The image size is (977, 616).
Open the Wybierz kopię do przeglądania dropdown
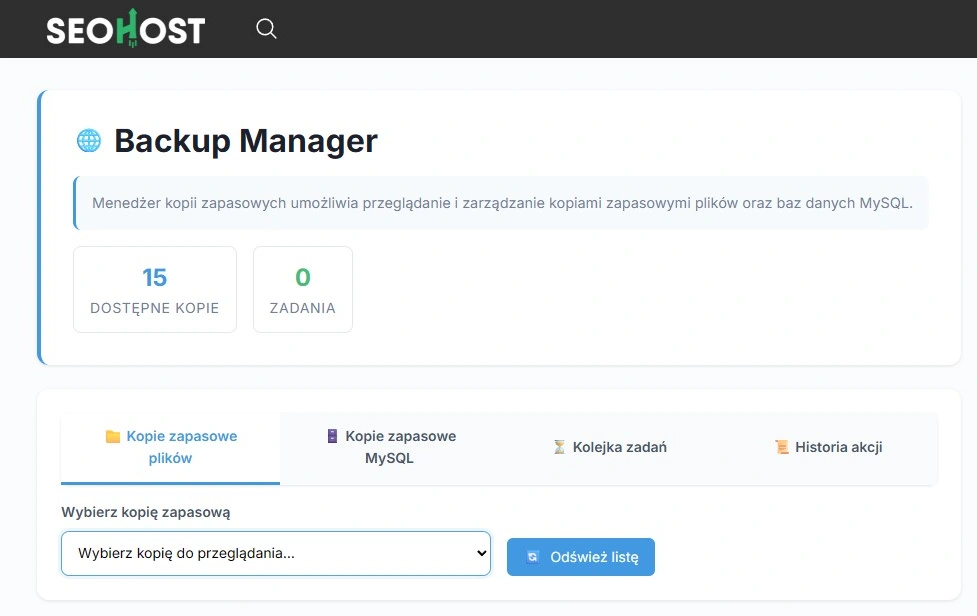click(x=275, y=553)
